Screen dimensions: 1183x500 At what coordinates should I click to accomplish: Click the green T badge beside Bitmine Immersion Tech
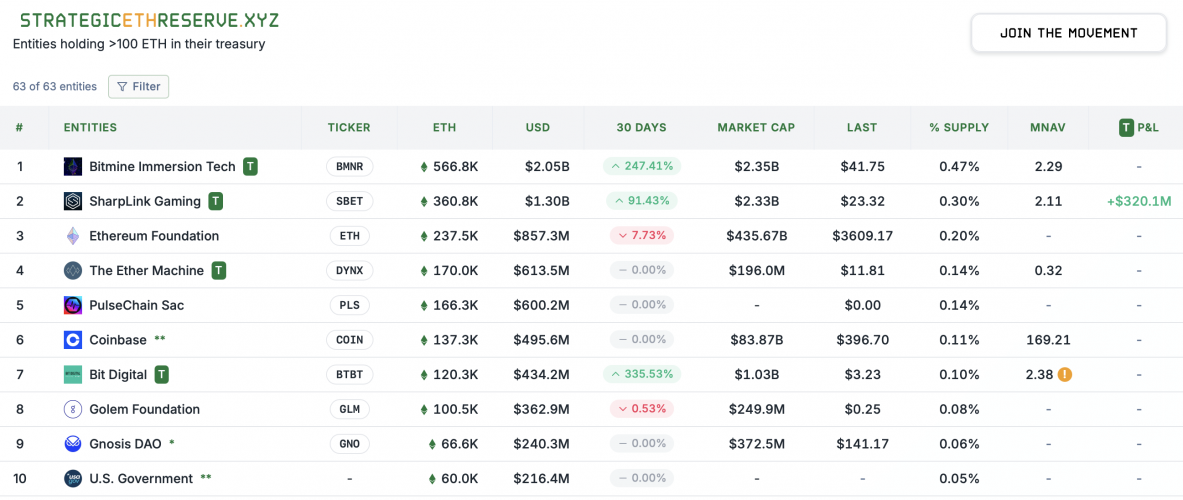tap(250, 167)
